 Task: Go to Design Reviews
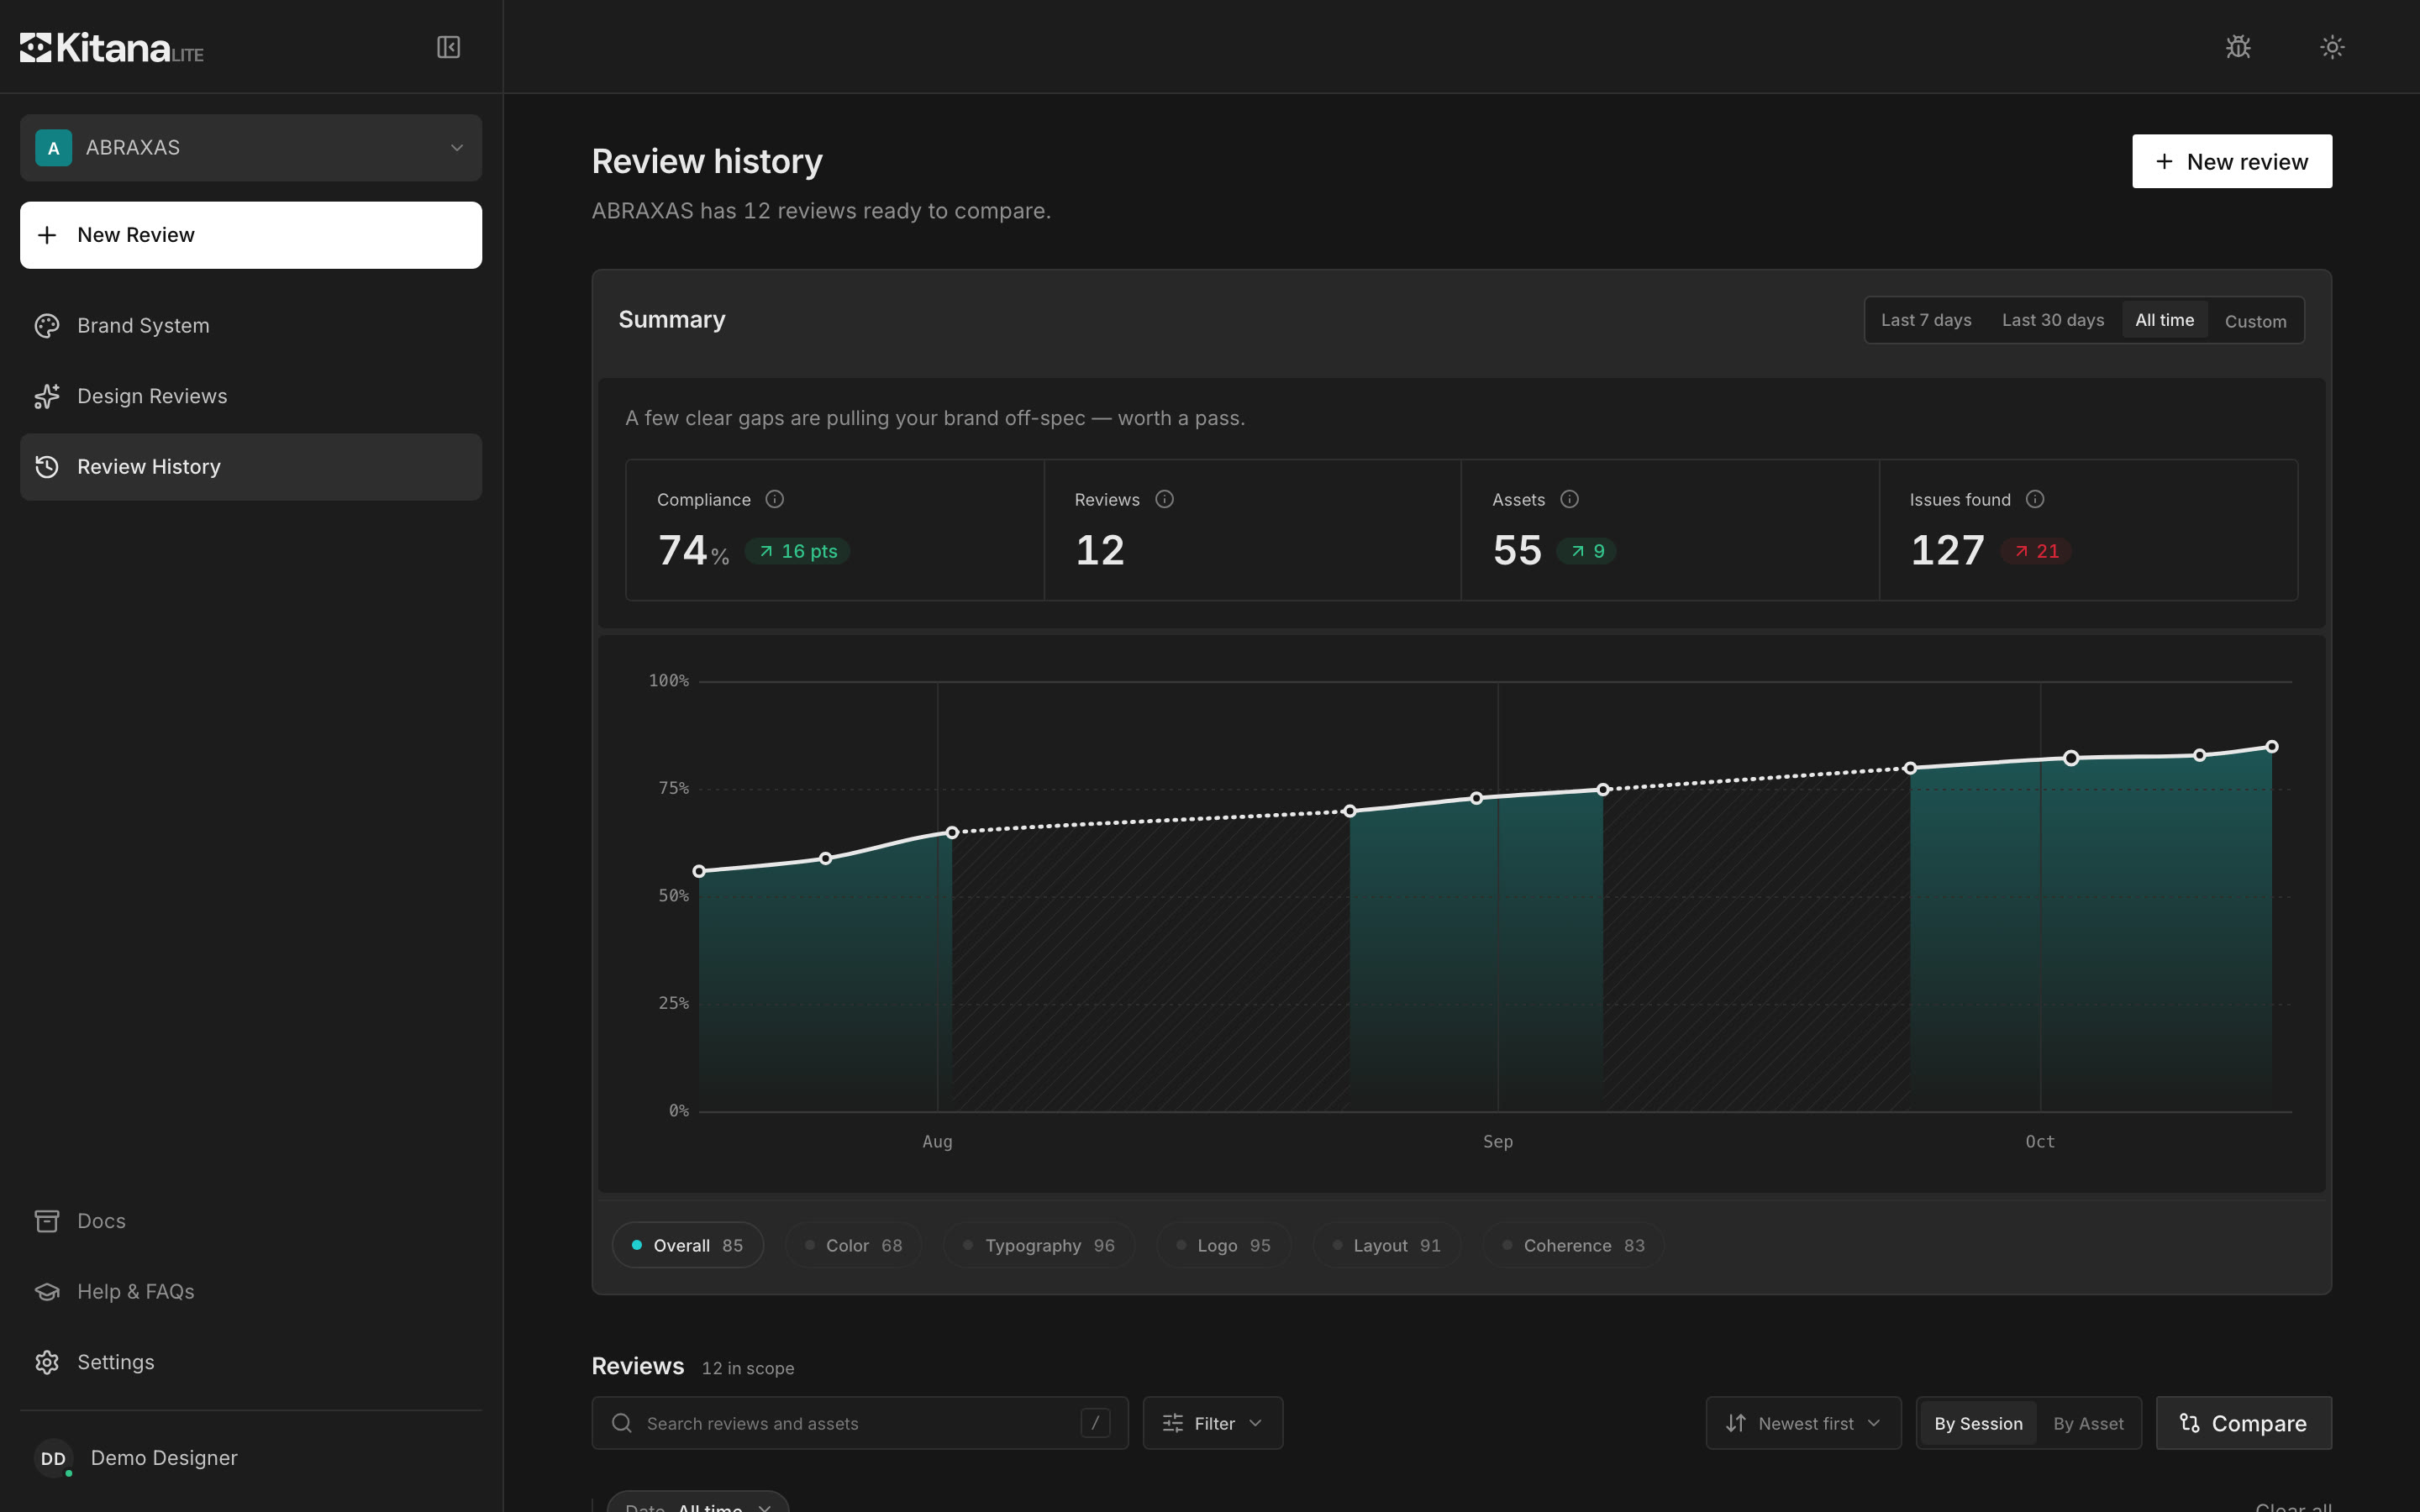[x=251, y=396]
